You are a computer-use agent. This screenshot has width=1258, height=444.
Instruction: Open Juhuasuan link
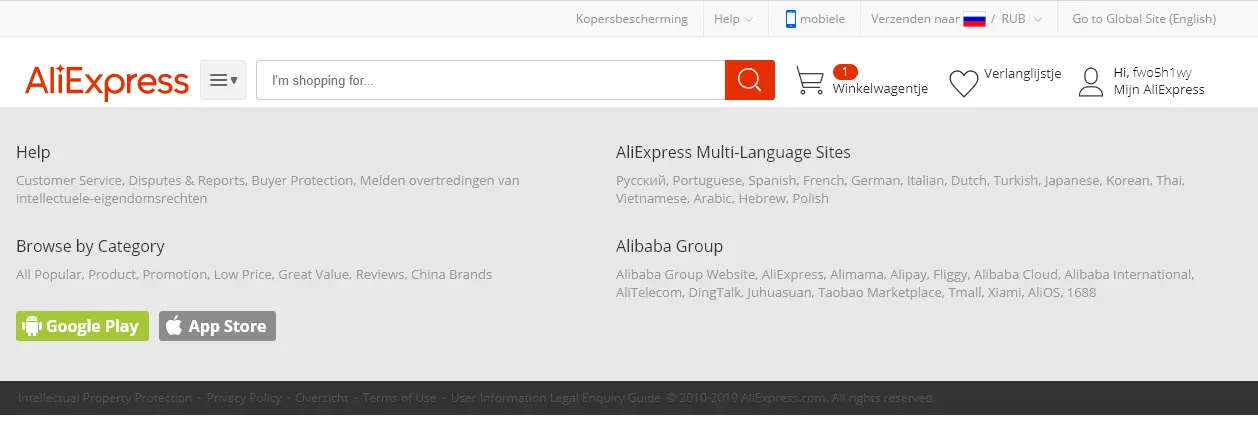coord(779,292)
